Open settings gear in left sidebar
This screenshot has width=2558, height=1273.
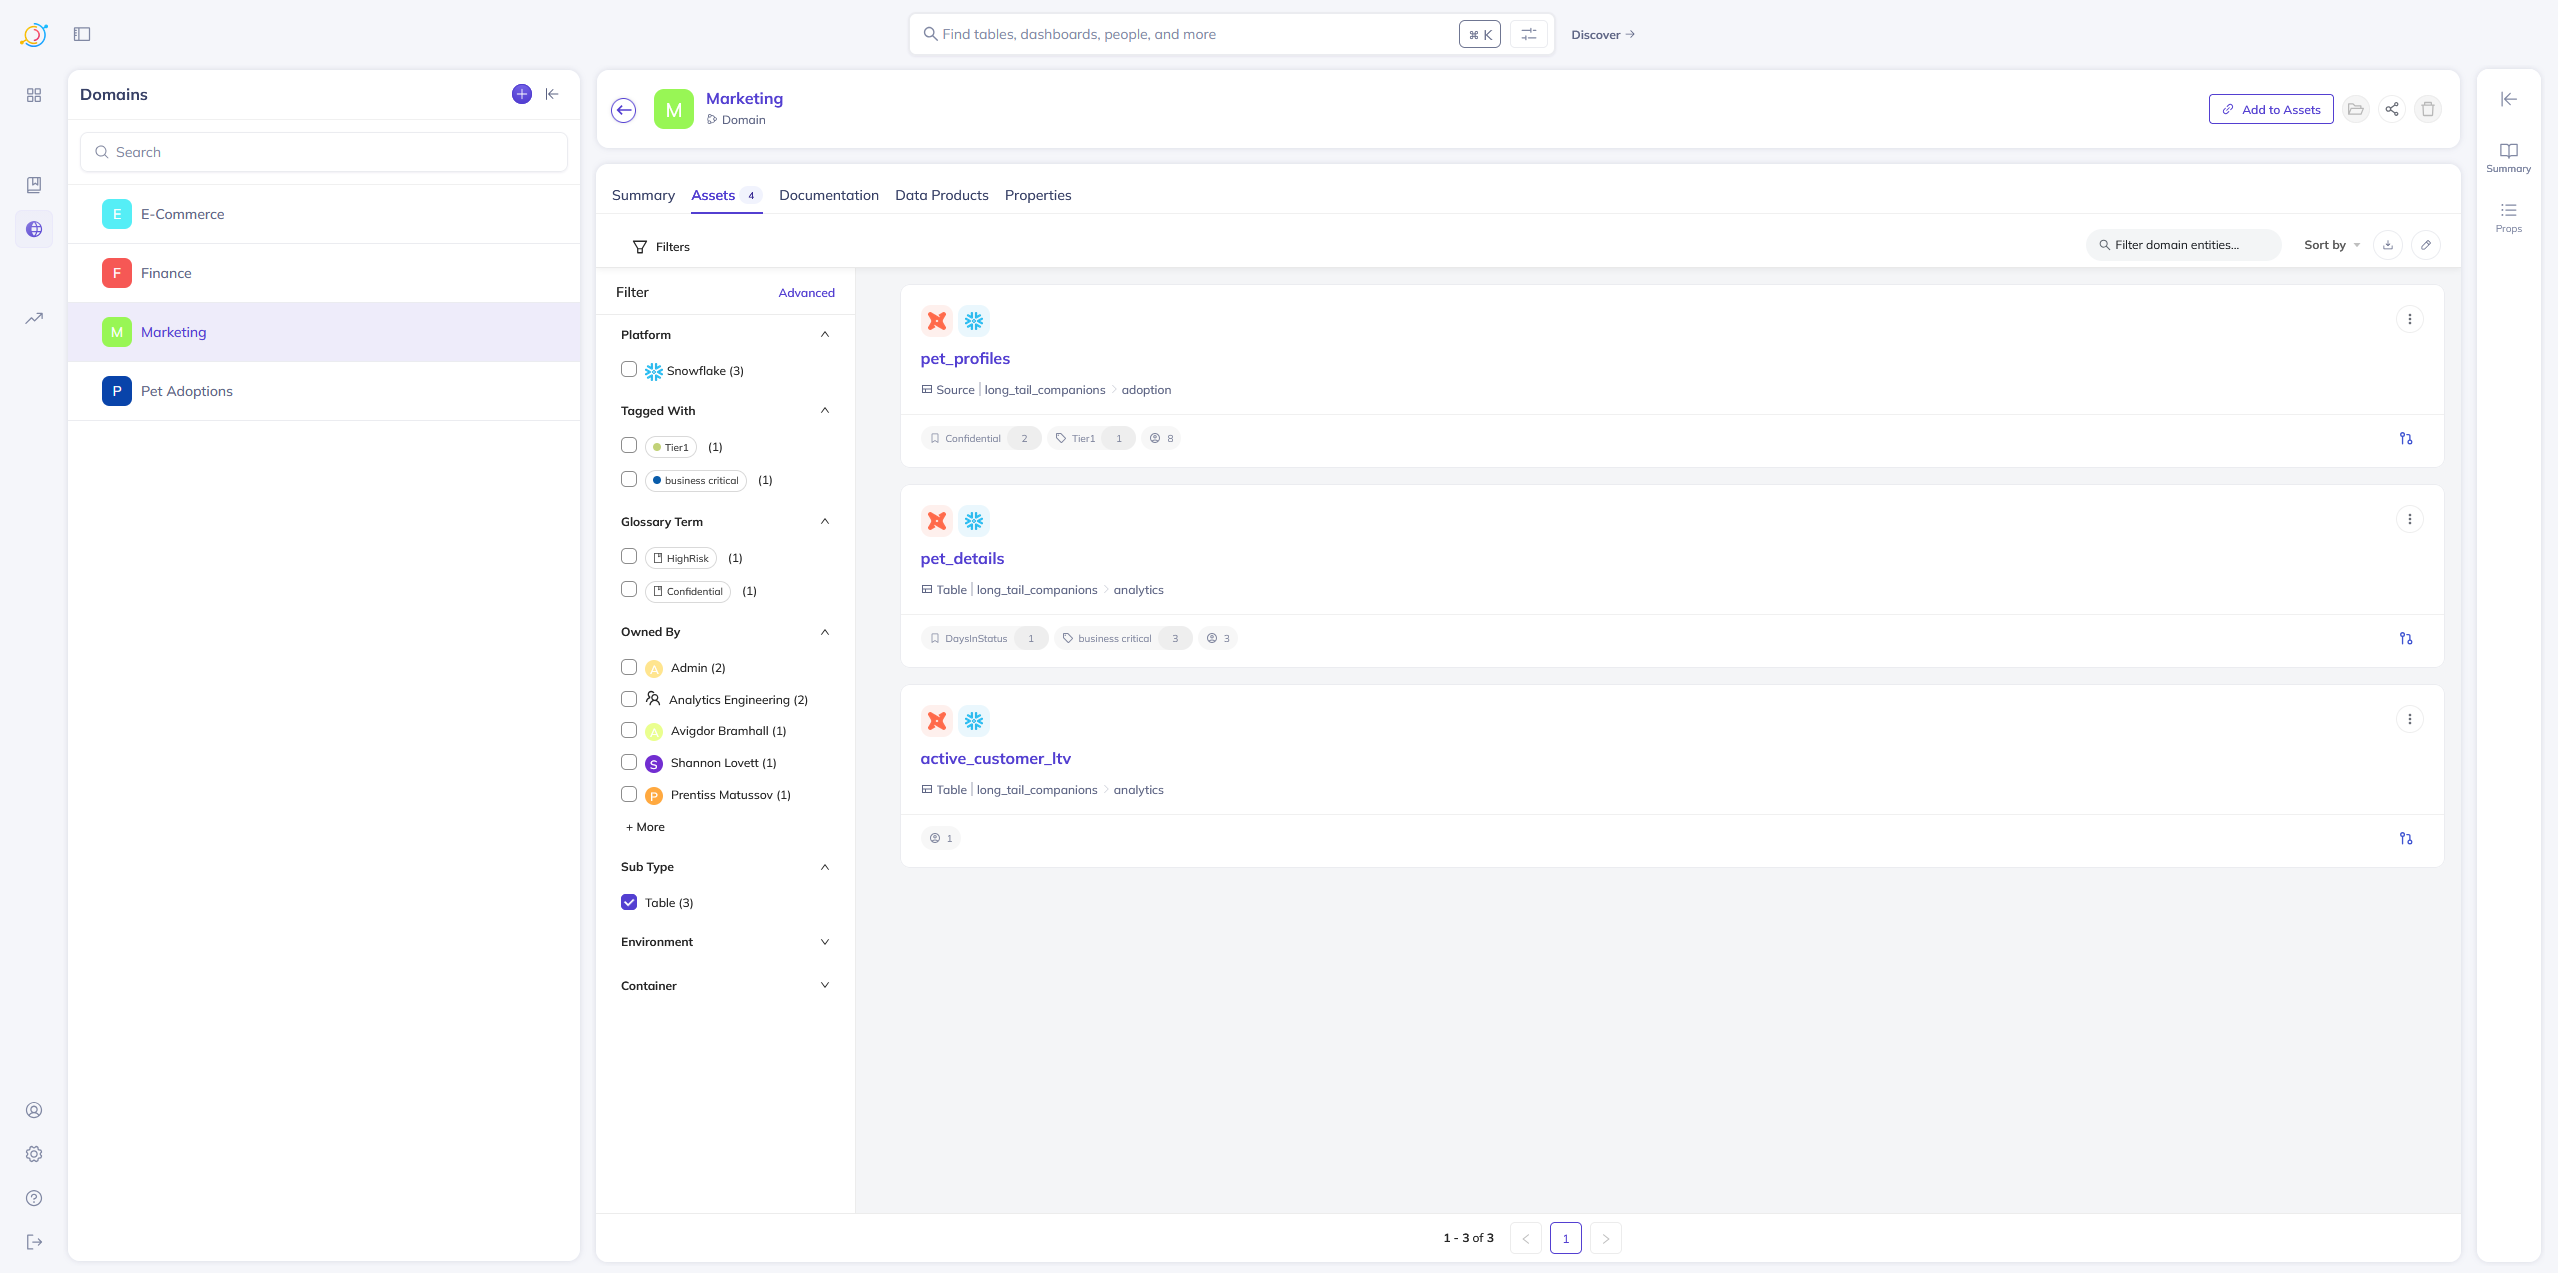(34, 1154)
